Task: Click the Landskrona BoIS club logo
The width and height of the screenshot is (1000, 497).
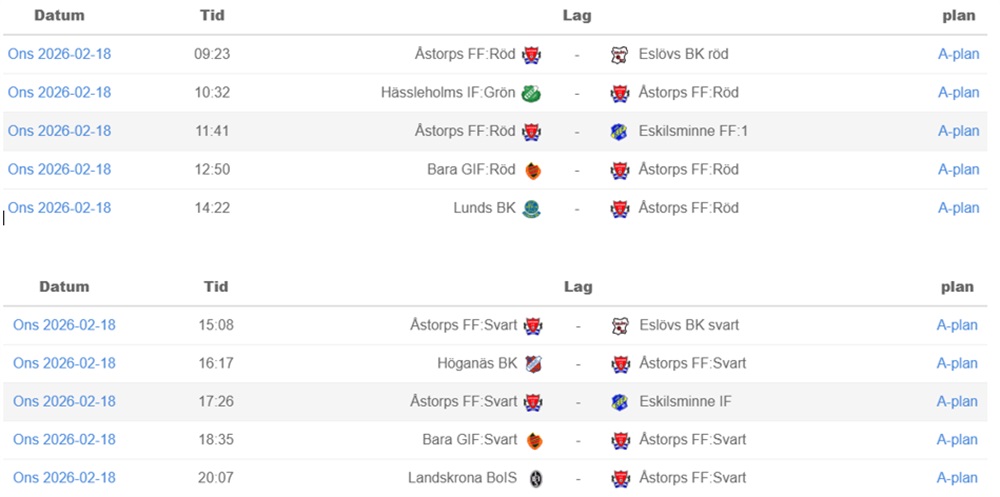Action: [534, 478]
